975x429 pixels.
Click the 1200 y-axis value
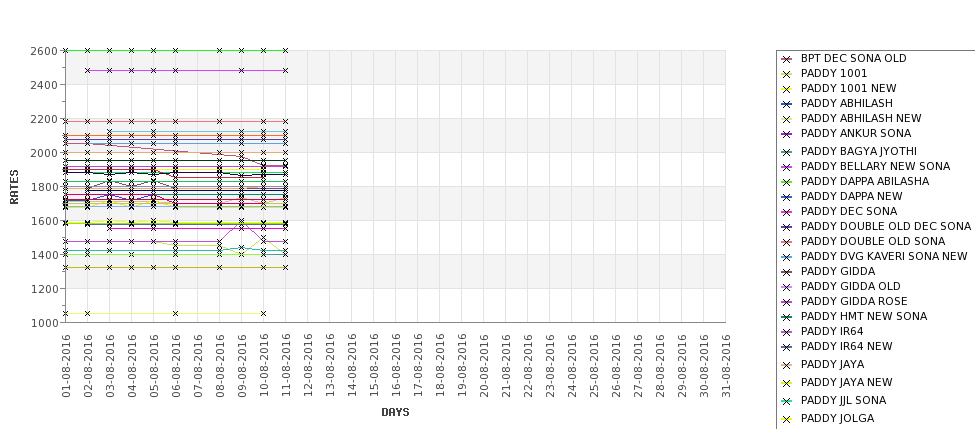click(44, 288)
